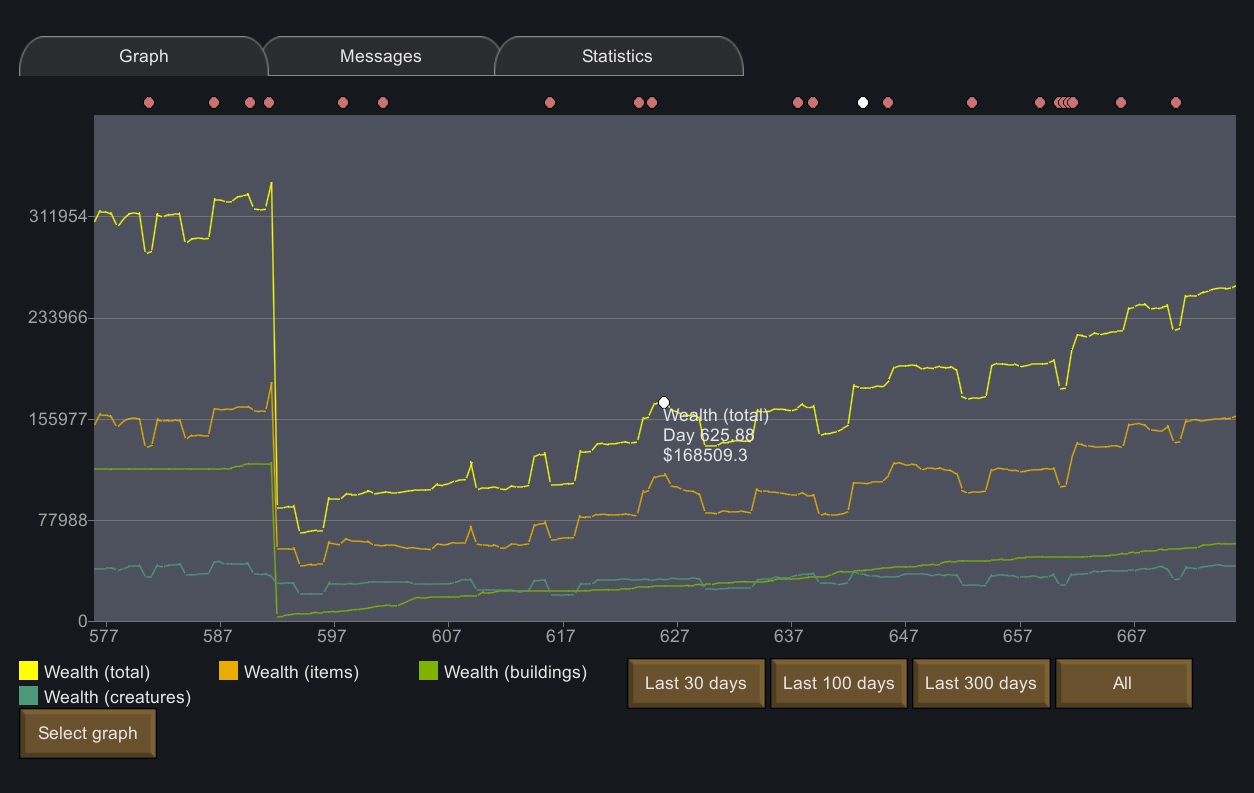The width and height of the screenshot is (1254, 793).
Task: Click the Wealth (total) legend label
Action: pyautogui.click(x=97, y=672)
